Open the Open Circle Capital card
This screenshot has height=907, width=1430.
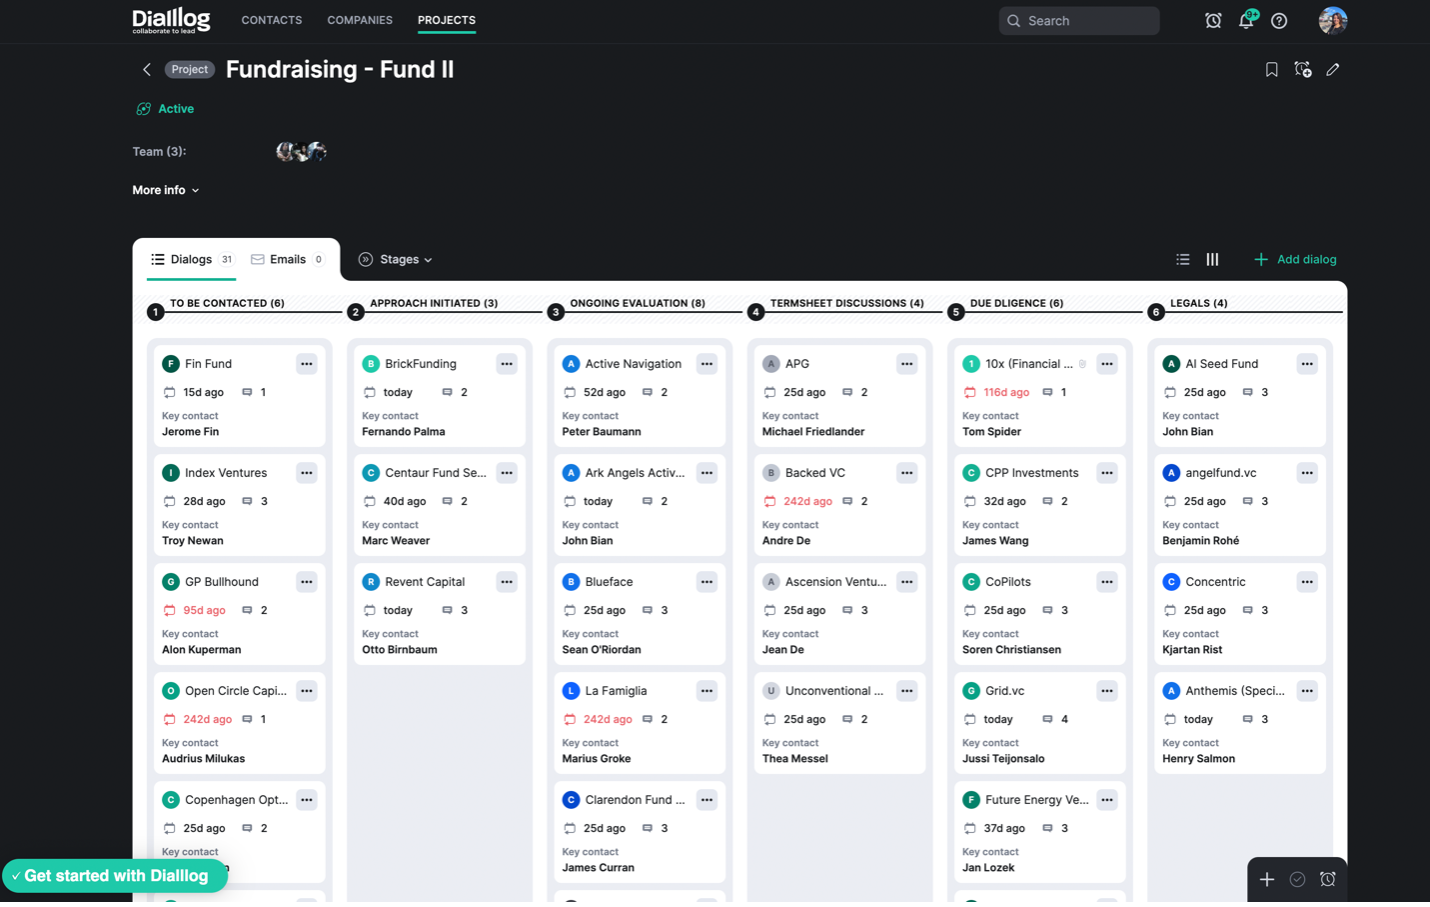click(x=239, y=724)
